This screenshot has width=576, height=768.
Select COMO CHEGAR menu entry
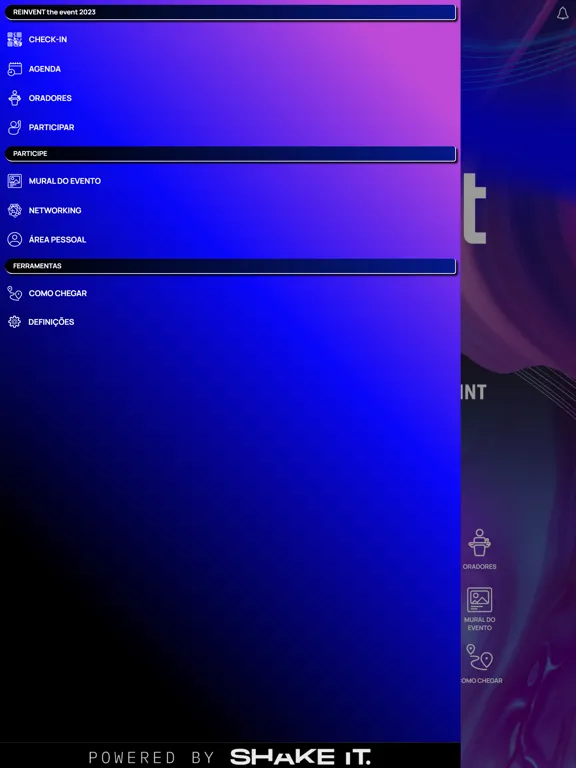[57, 293]
